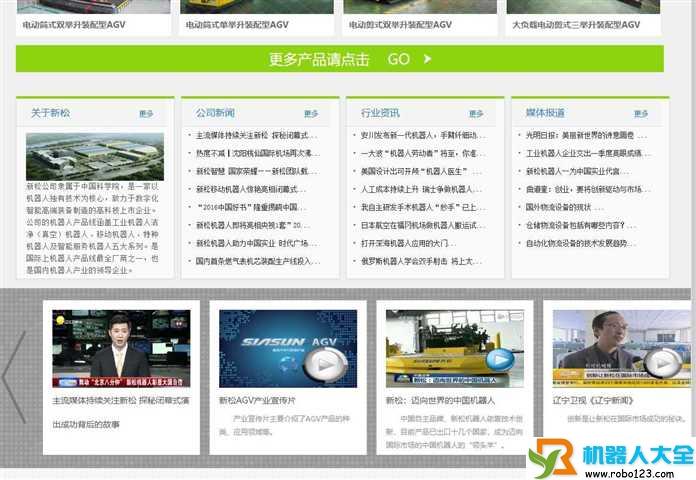Open 更多 in the 媒体报道 panel

641,114
